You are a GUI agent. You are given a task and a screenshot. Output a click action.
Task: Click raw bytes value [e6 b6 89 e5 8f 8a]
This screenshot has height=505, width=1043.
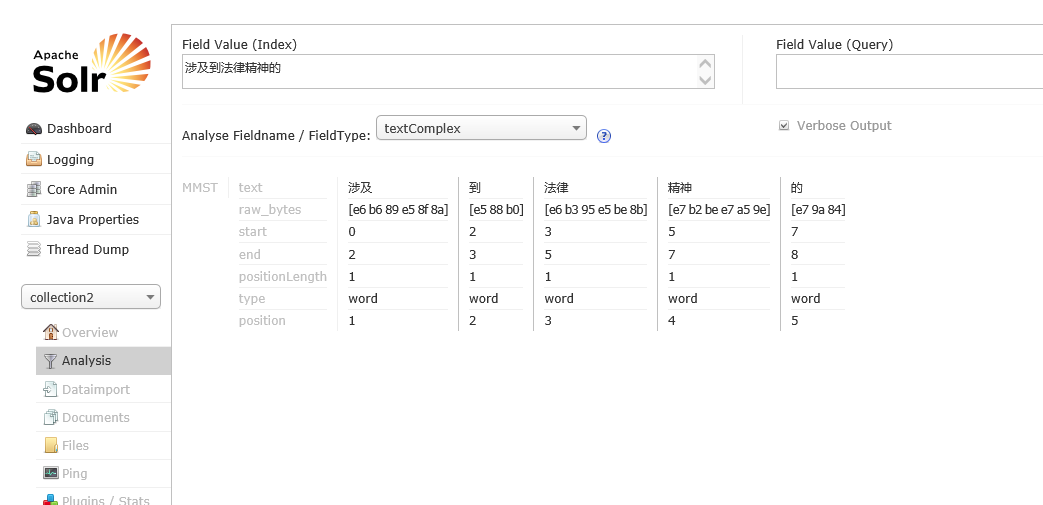pos(398,210)
